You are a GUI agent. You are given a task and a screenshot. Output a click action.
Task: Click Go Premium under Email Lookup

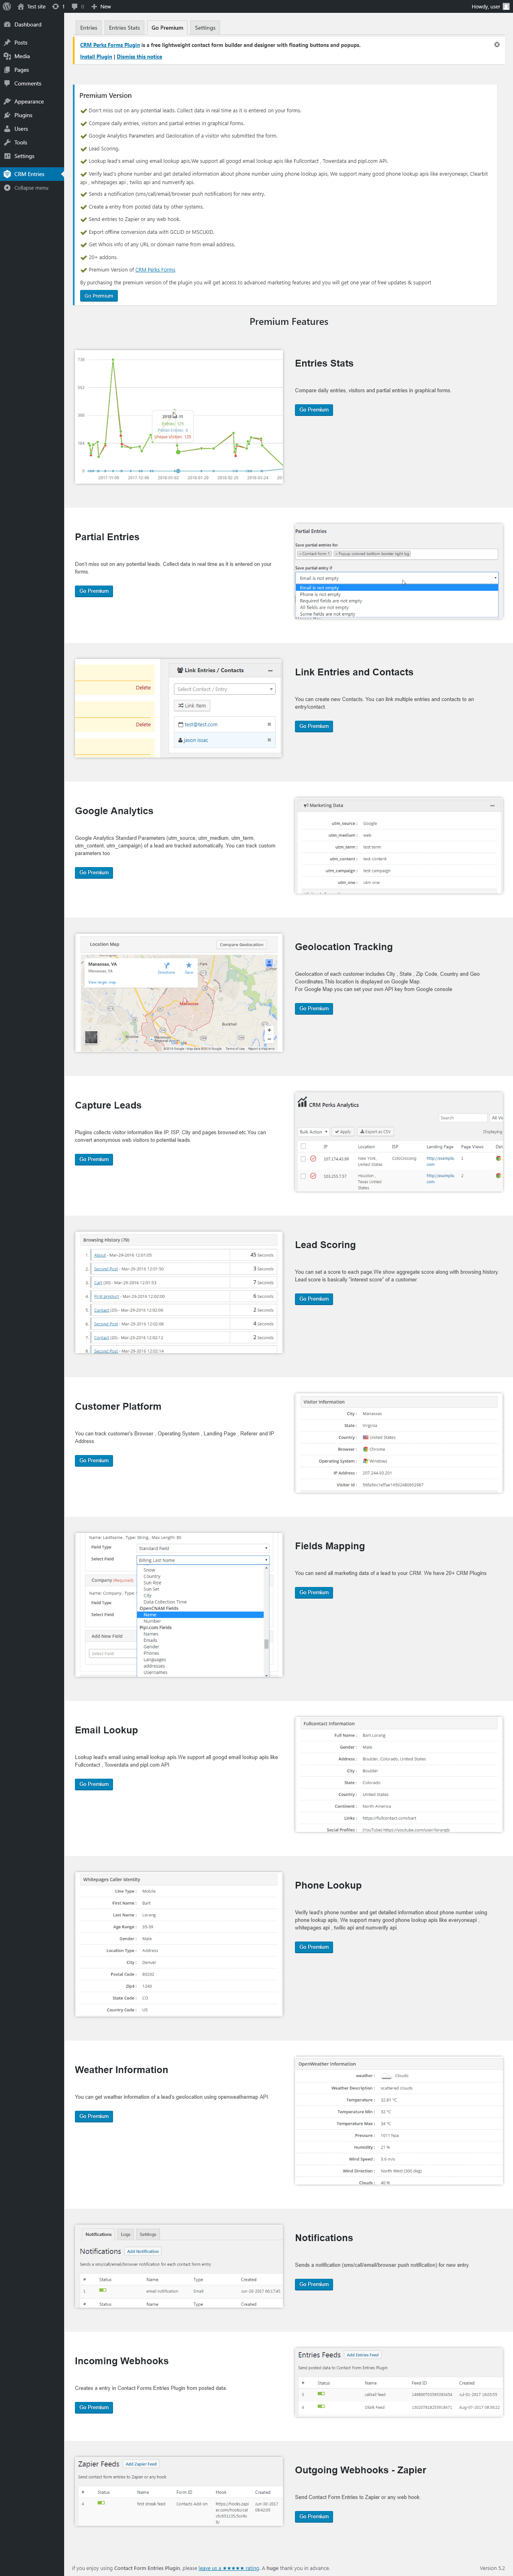pyautogui.click(x=94, y=1784)
